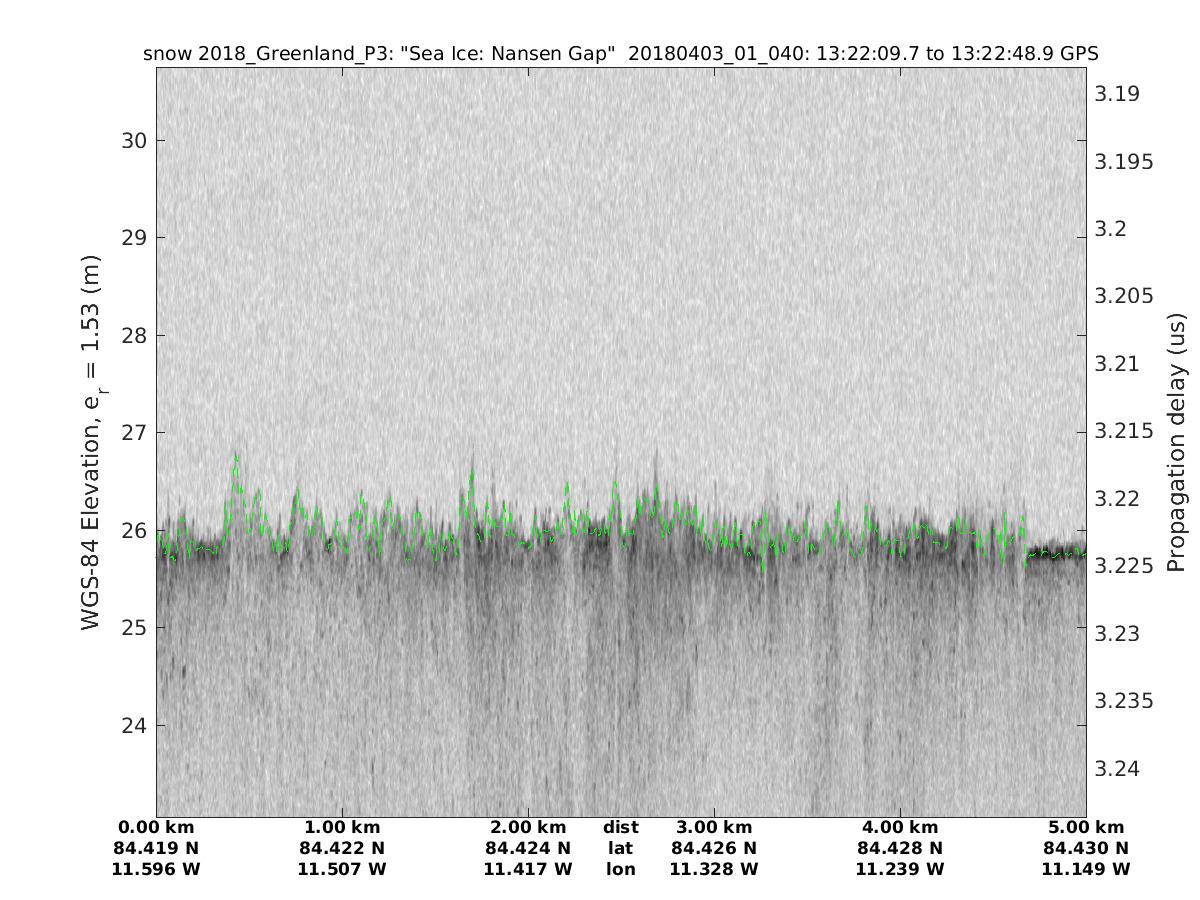Click the 3.225 propagation delay tick label
The width and height of the screenshot is (1200, 900).
tap(1123, 566)
